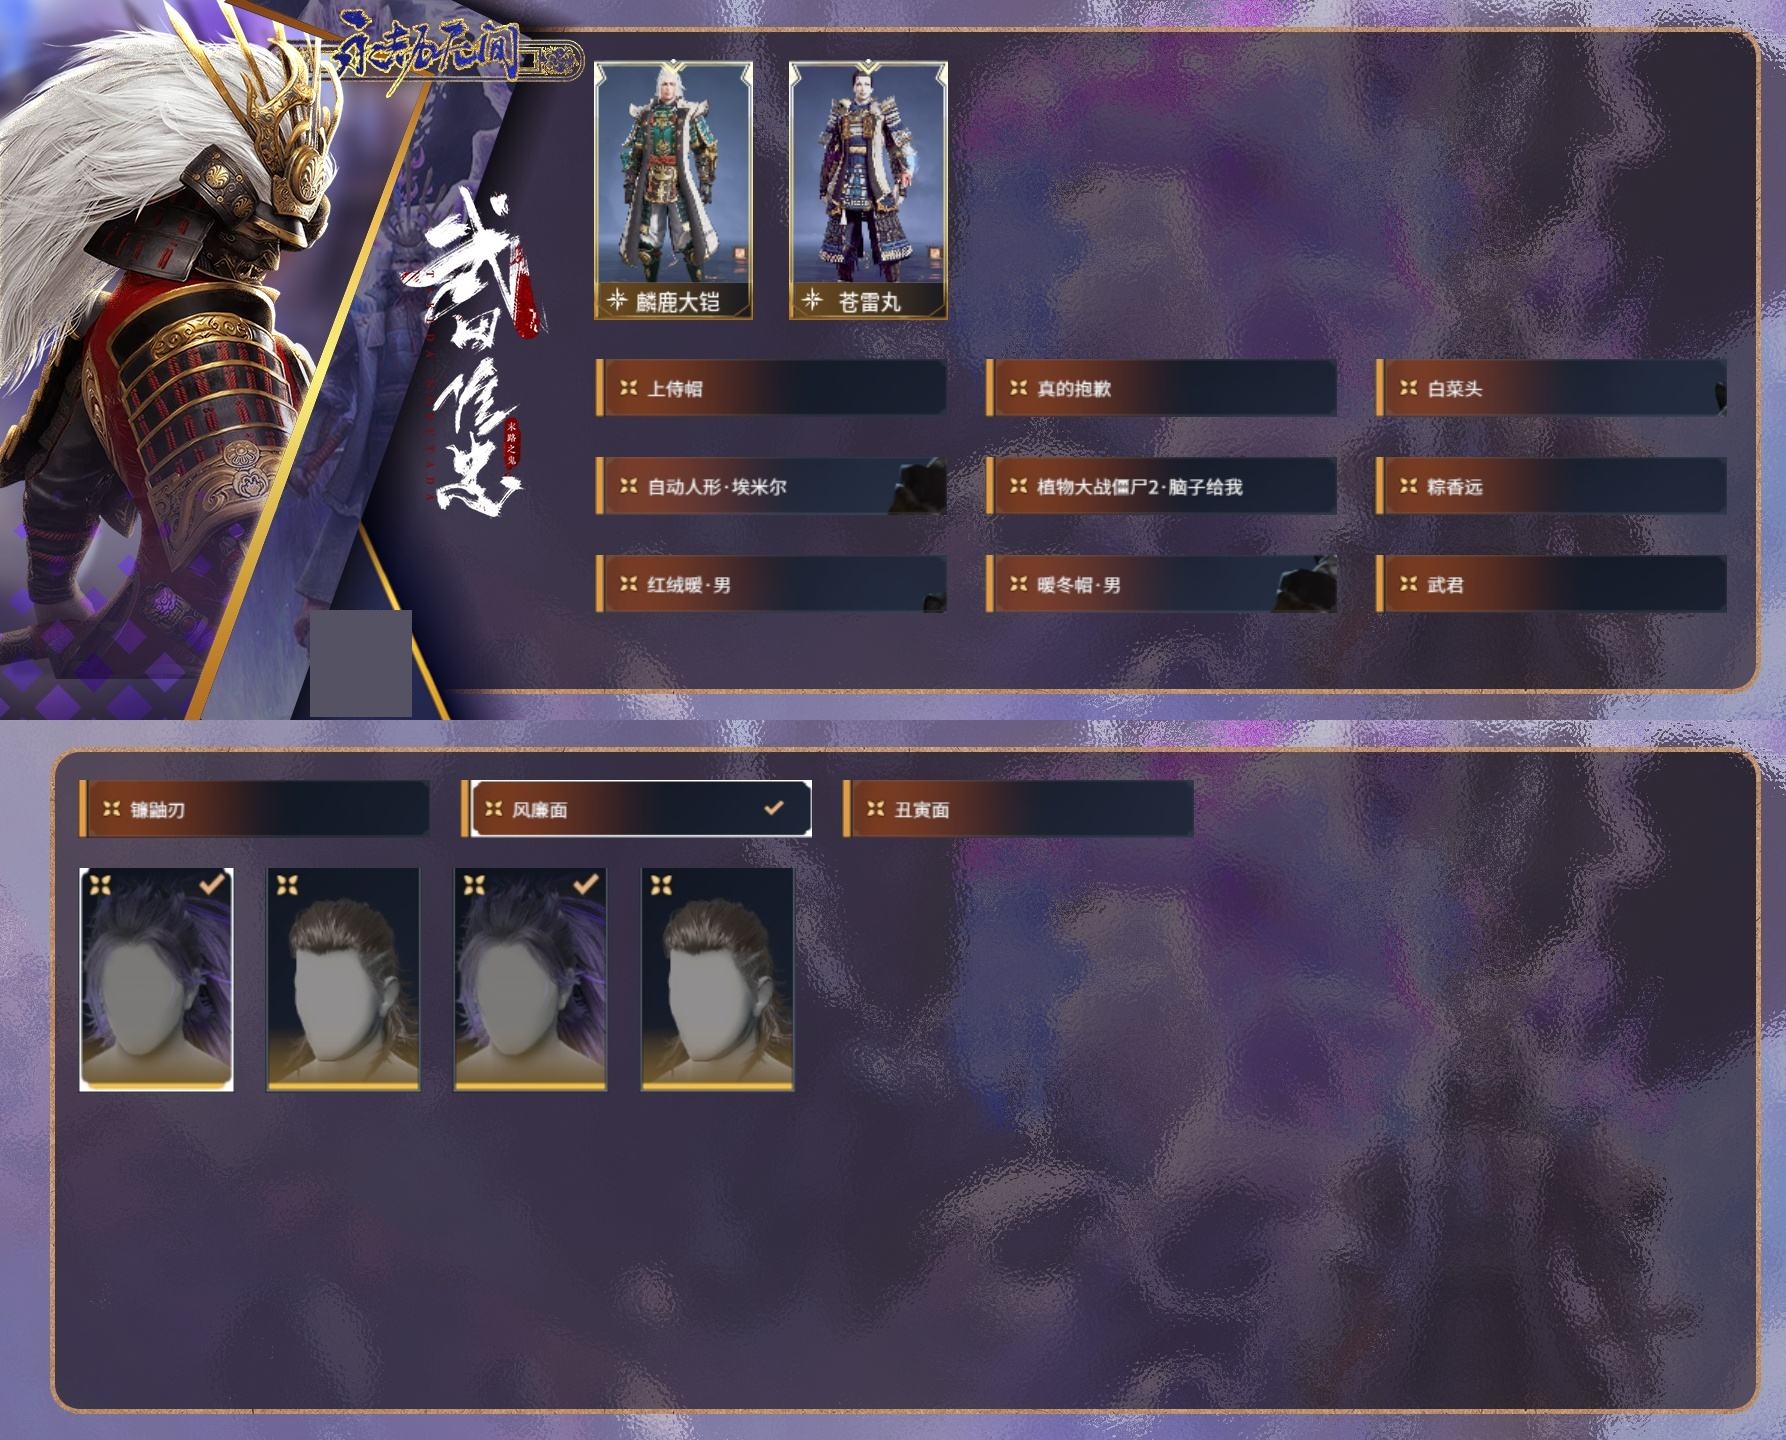Open the 自动人形·埃米尔 item entry

coord(771,486)
